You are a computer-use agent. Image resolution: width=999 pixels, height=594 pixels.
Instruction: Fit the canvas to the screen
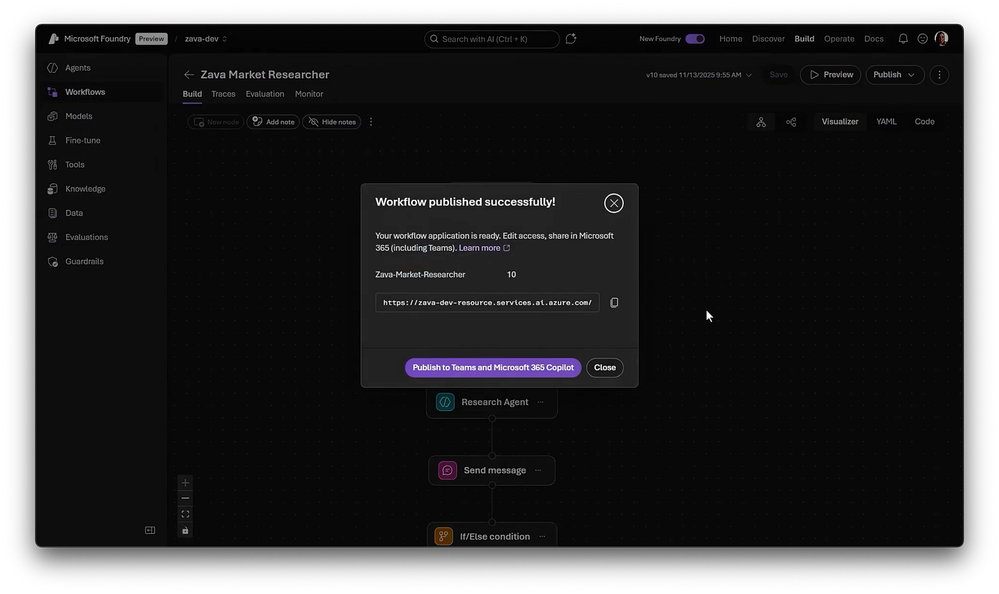point(185,514)
